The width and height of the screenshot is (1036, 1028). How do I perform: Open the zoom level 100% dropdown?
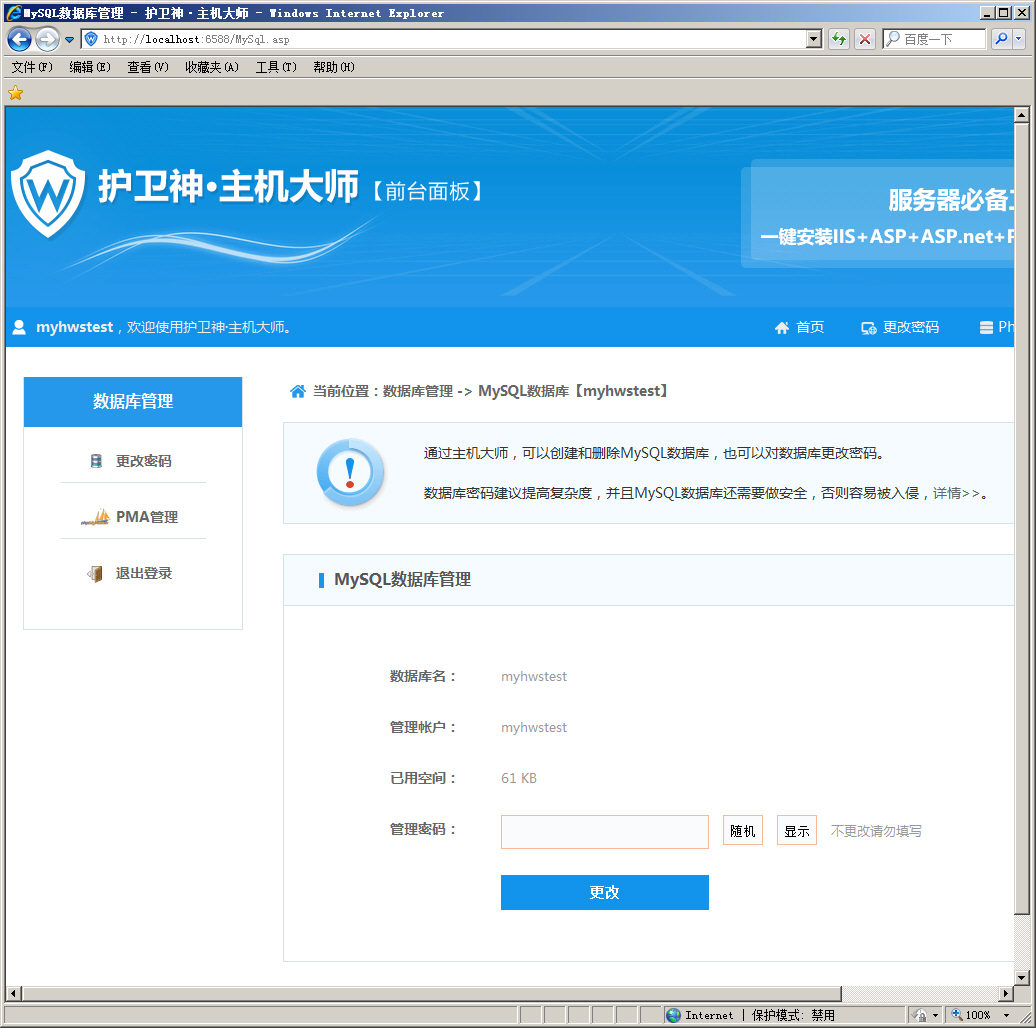[x=1011, y=1015]
